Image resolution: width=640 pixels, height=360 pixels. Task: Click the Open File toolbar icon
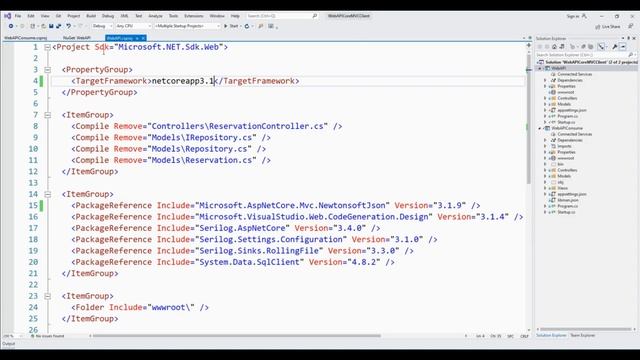tap(43, 26)
